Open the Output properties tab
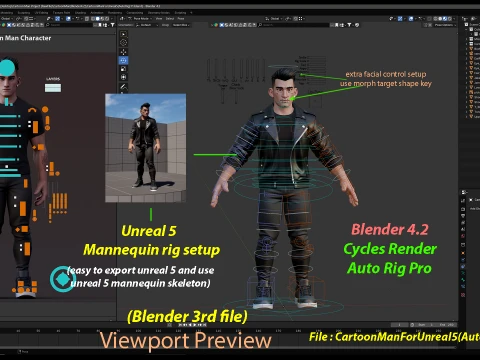This screenshot has width=480, height=360. coord(463,216)
